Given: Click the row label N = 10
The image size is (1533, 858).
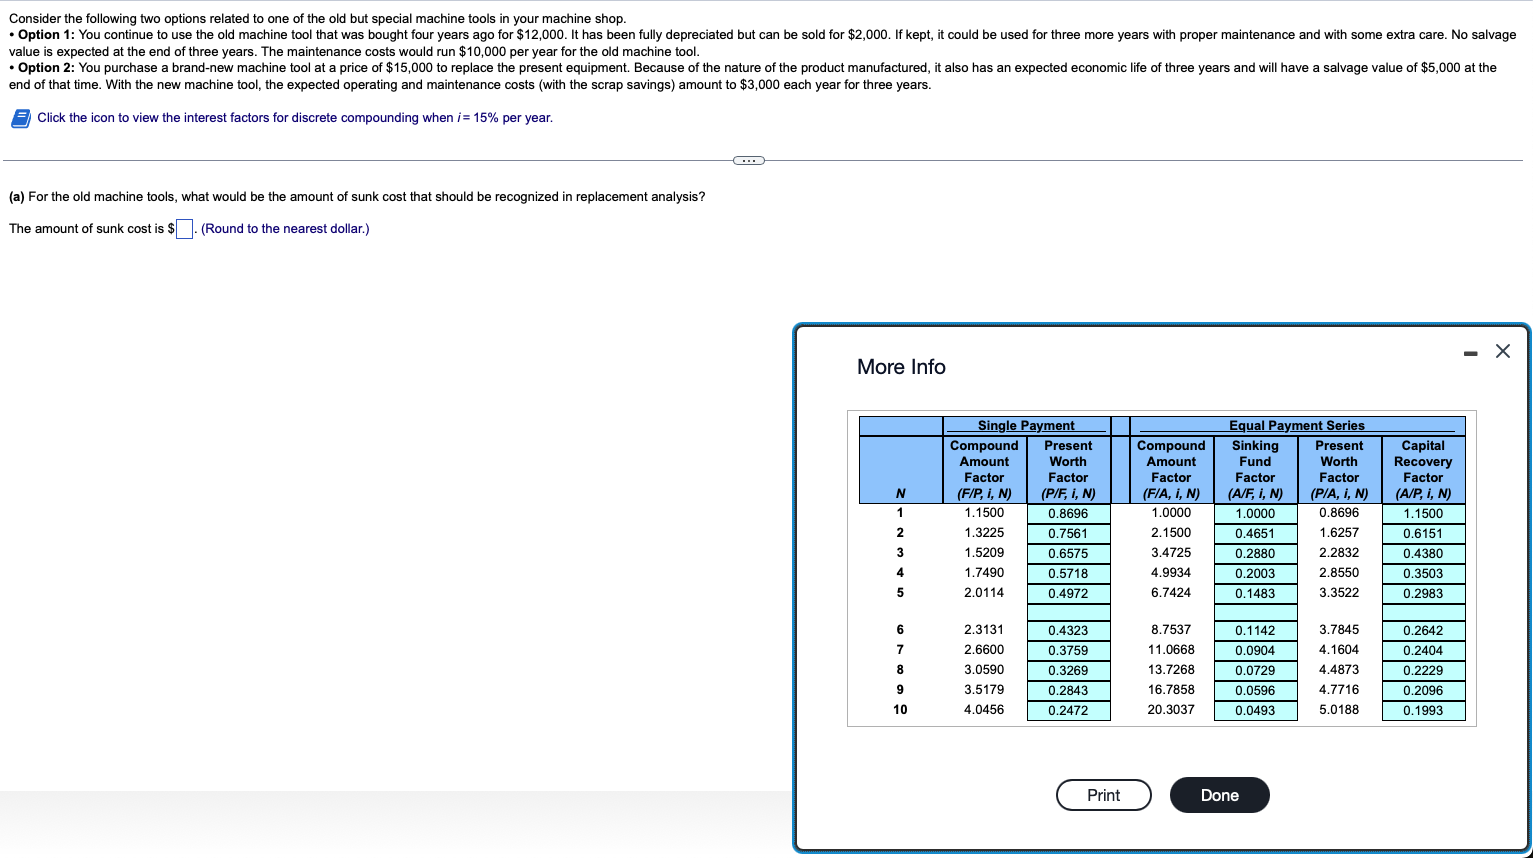Looking at the screenshot, I should (x=900, y=710).
